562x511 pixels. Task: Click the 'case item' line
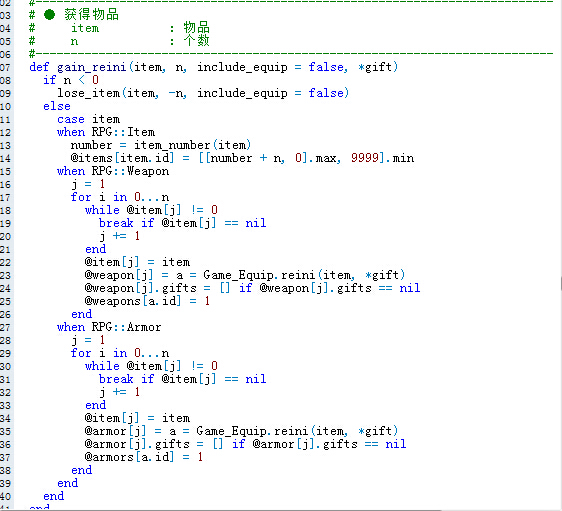[89, 119]
